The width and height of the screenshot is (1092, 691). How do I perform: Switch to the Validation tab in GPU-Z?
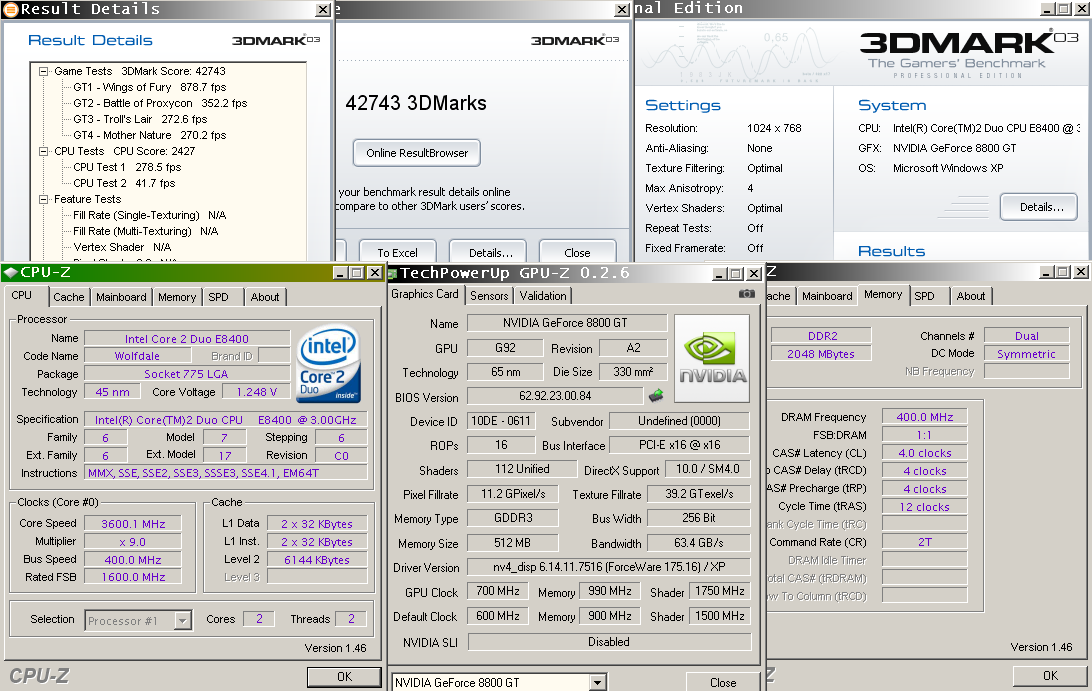(543, 296)
